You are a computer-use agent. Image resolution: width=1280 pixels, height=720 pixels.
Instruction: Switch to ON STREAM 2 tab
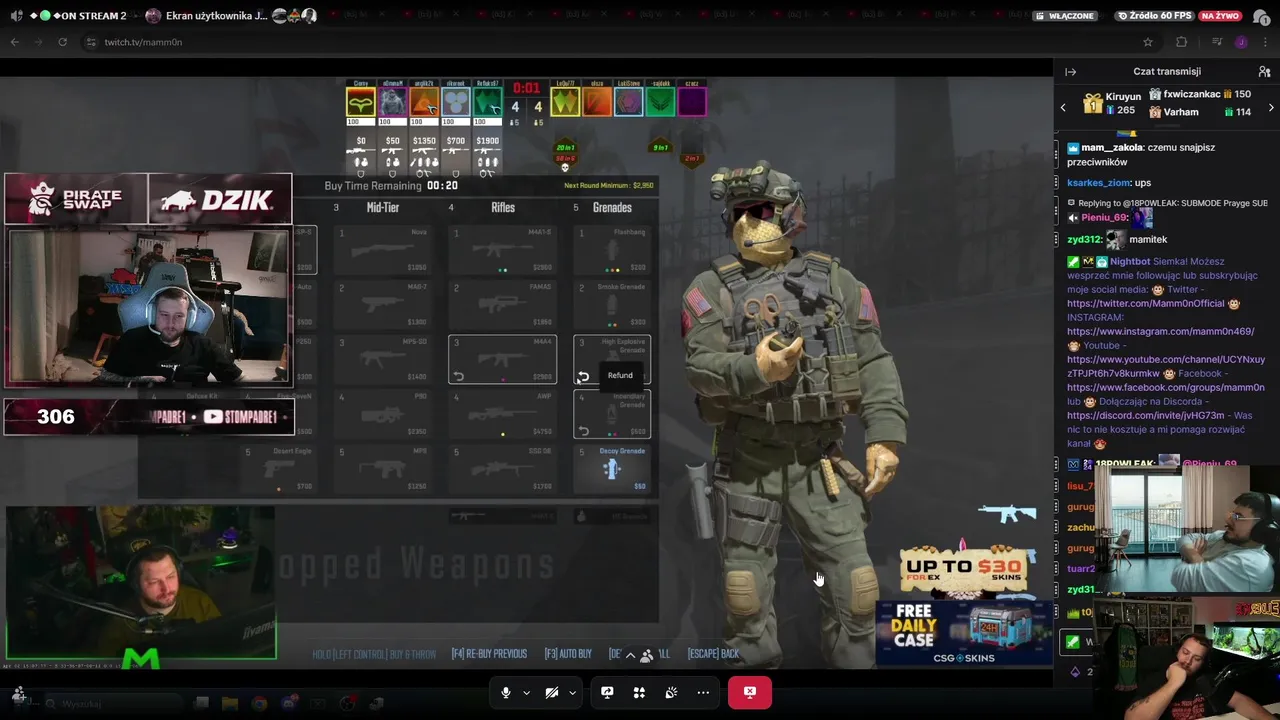click(72, 15)
